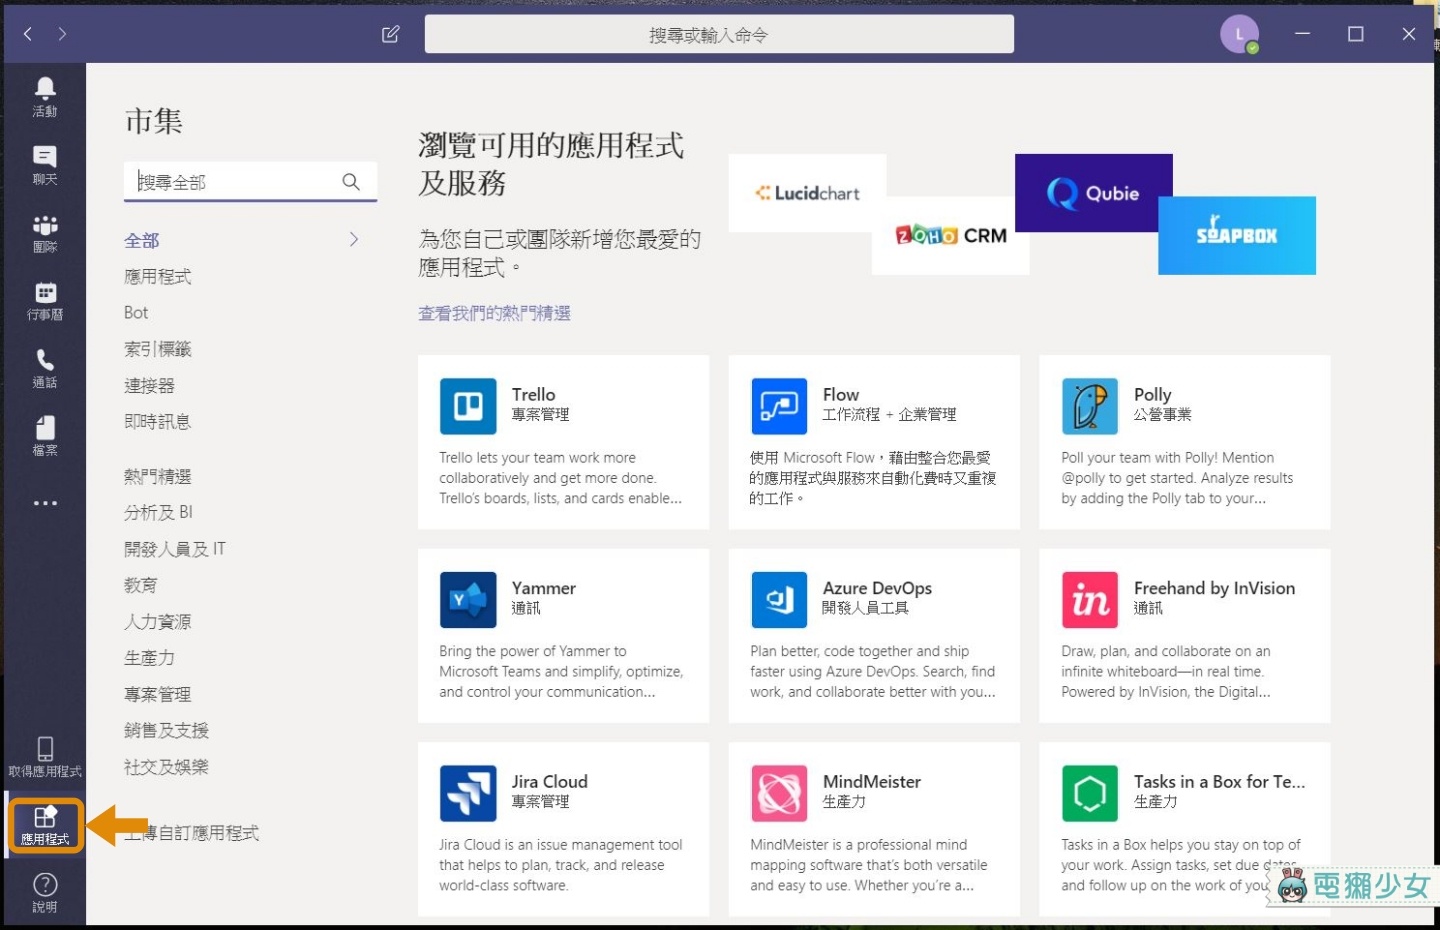
Task: Select the 即時訊息 category
Action: pyautogui.click(x=158, y=421)
